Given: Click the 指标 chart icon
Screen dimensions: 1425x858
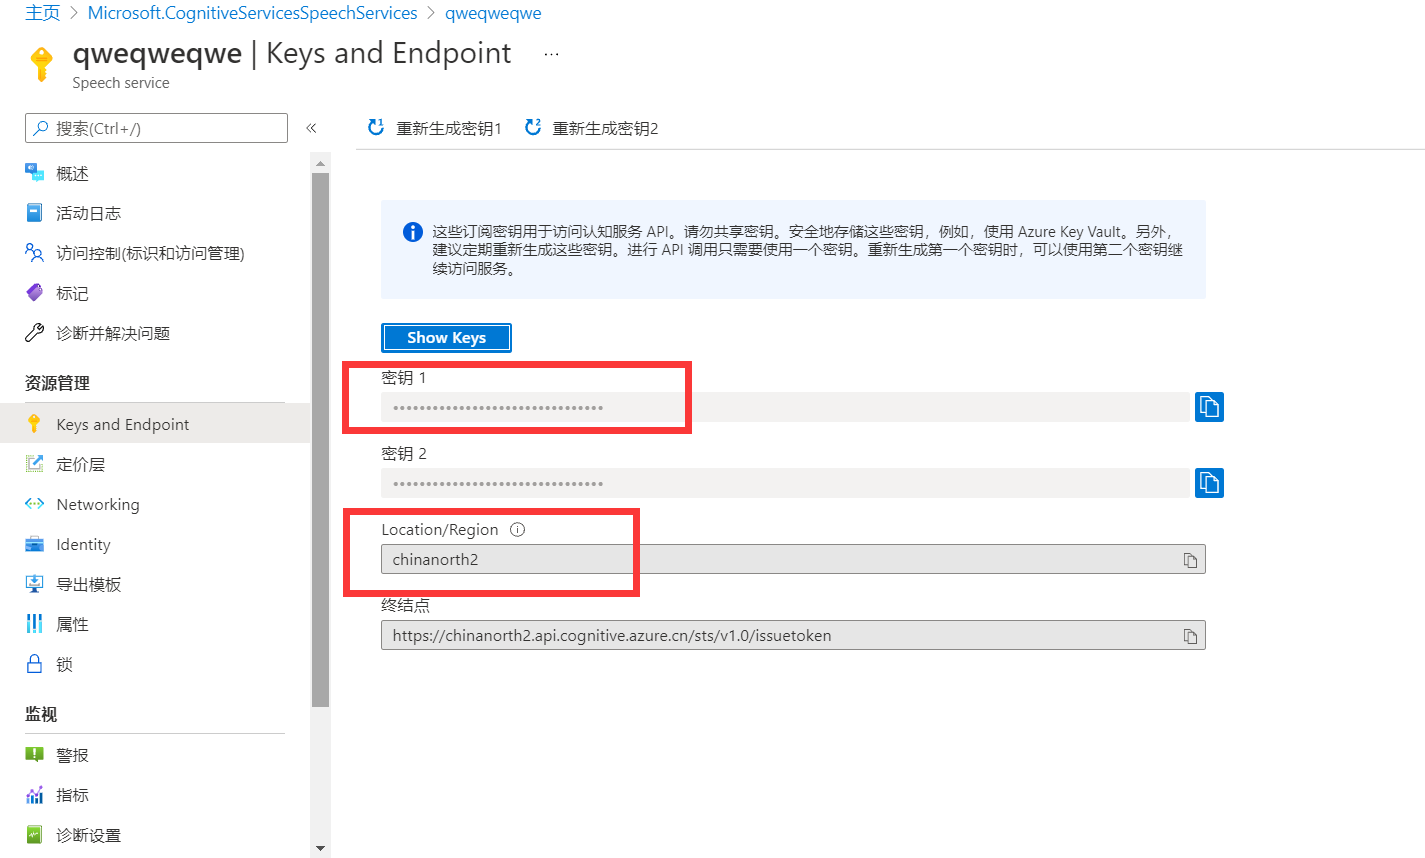Looking at the screenshot, I should (34, 795).
